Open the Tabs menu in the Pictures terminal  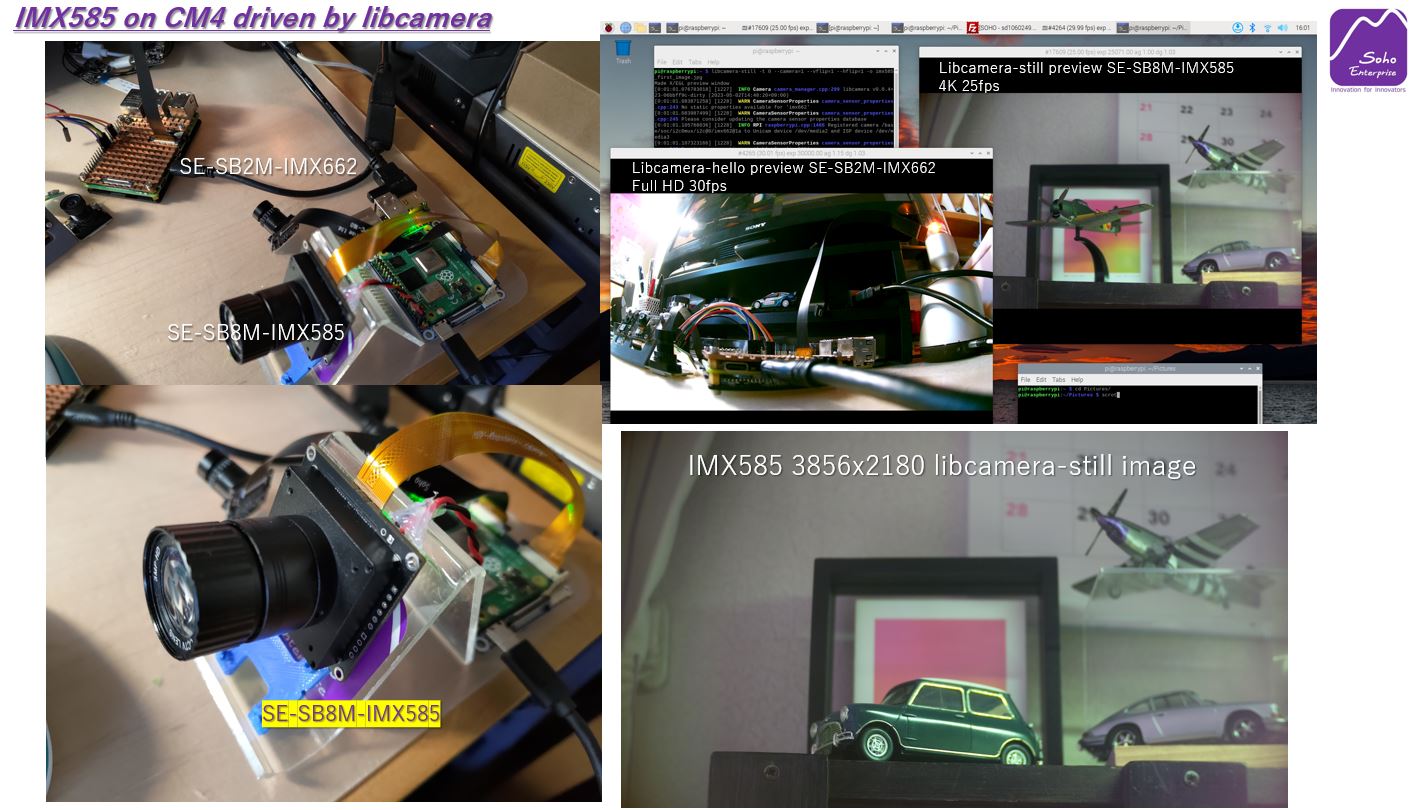(1057, 379)
